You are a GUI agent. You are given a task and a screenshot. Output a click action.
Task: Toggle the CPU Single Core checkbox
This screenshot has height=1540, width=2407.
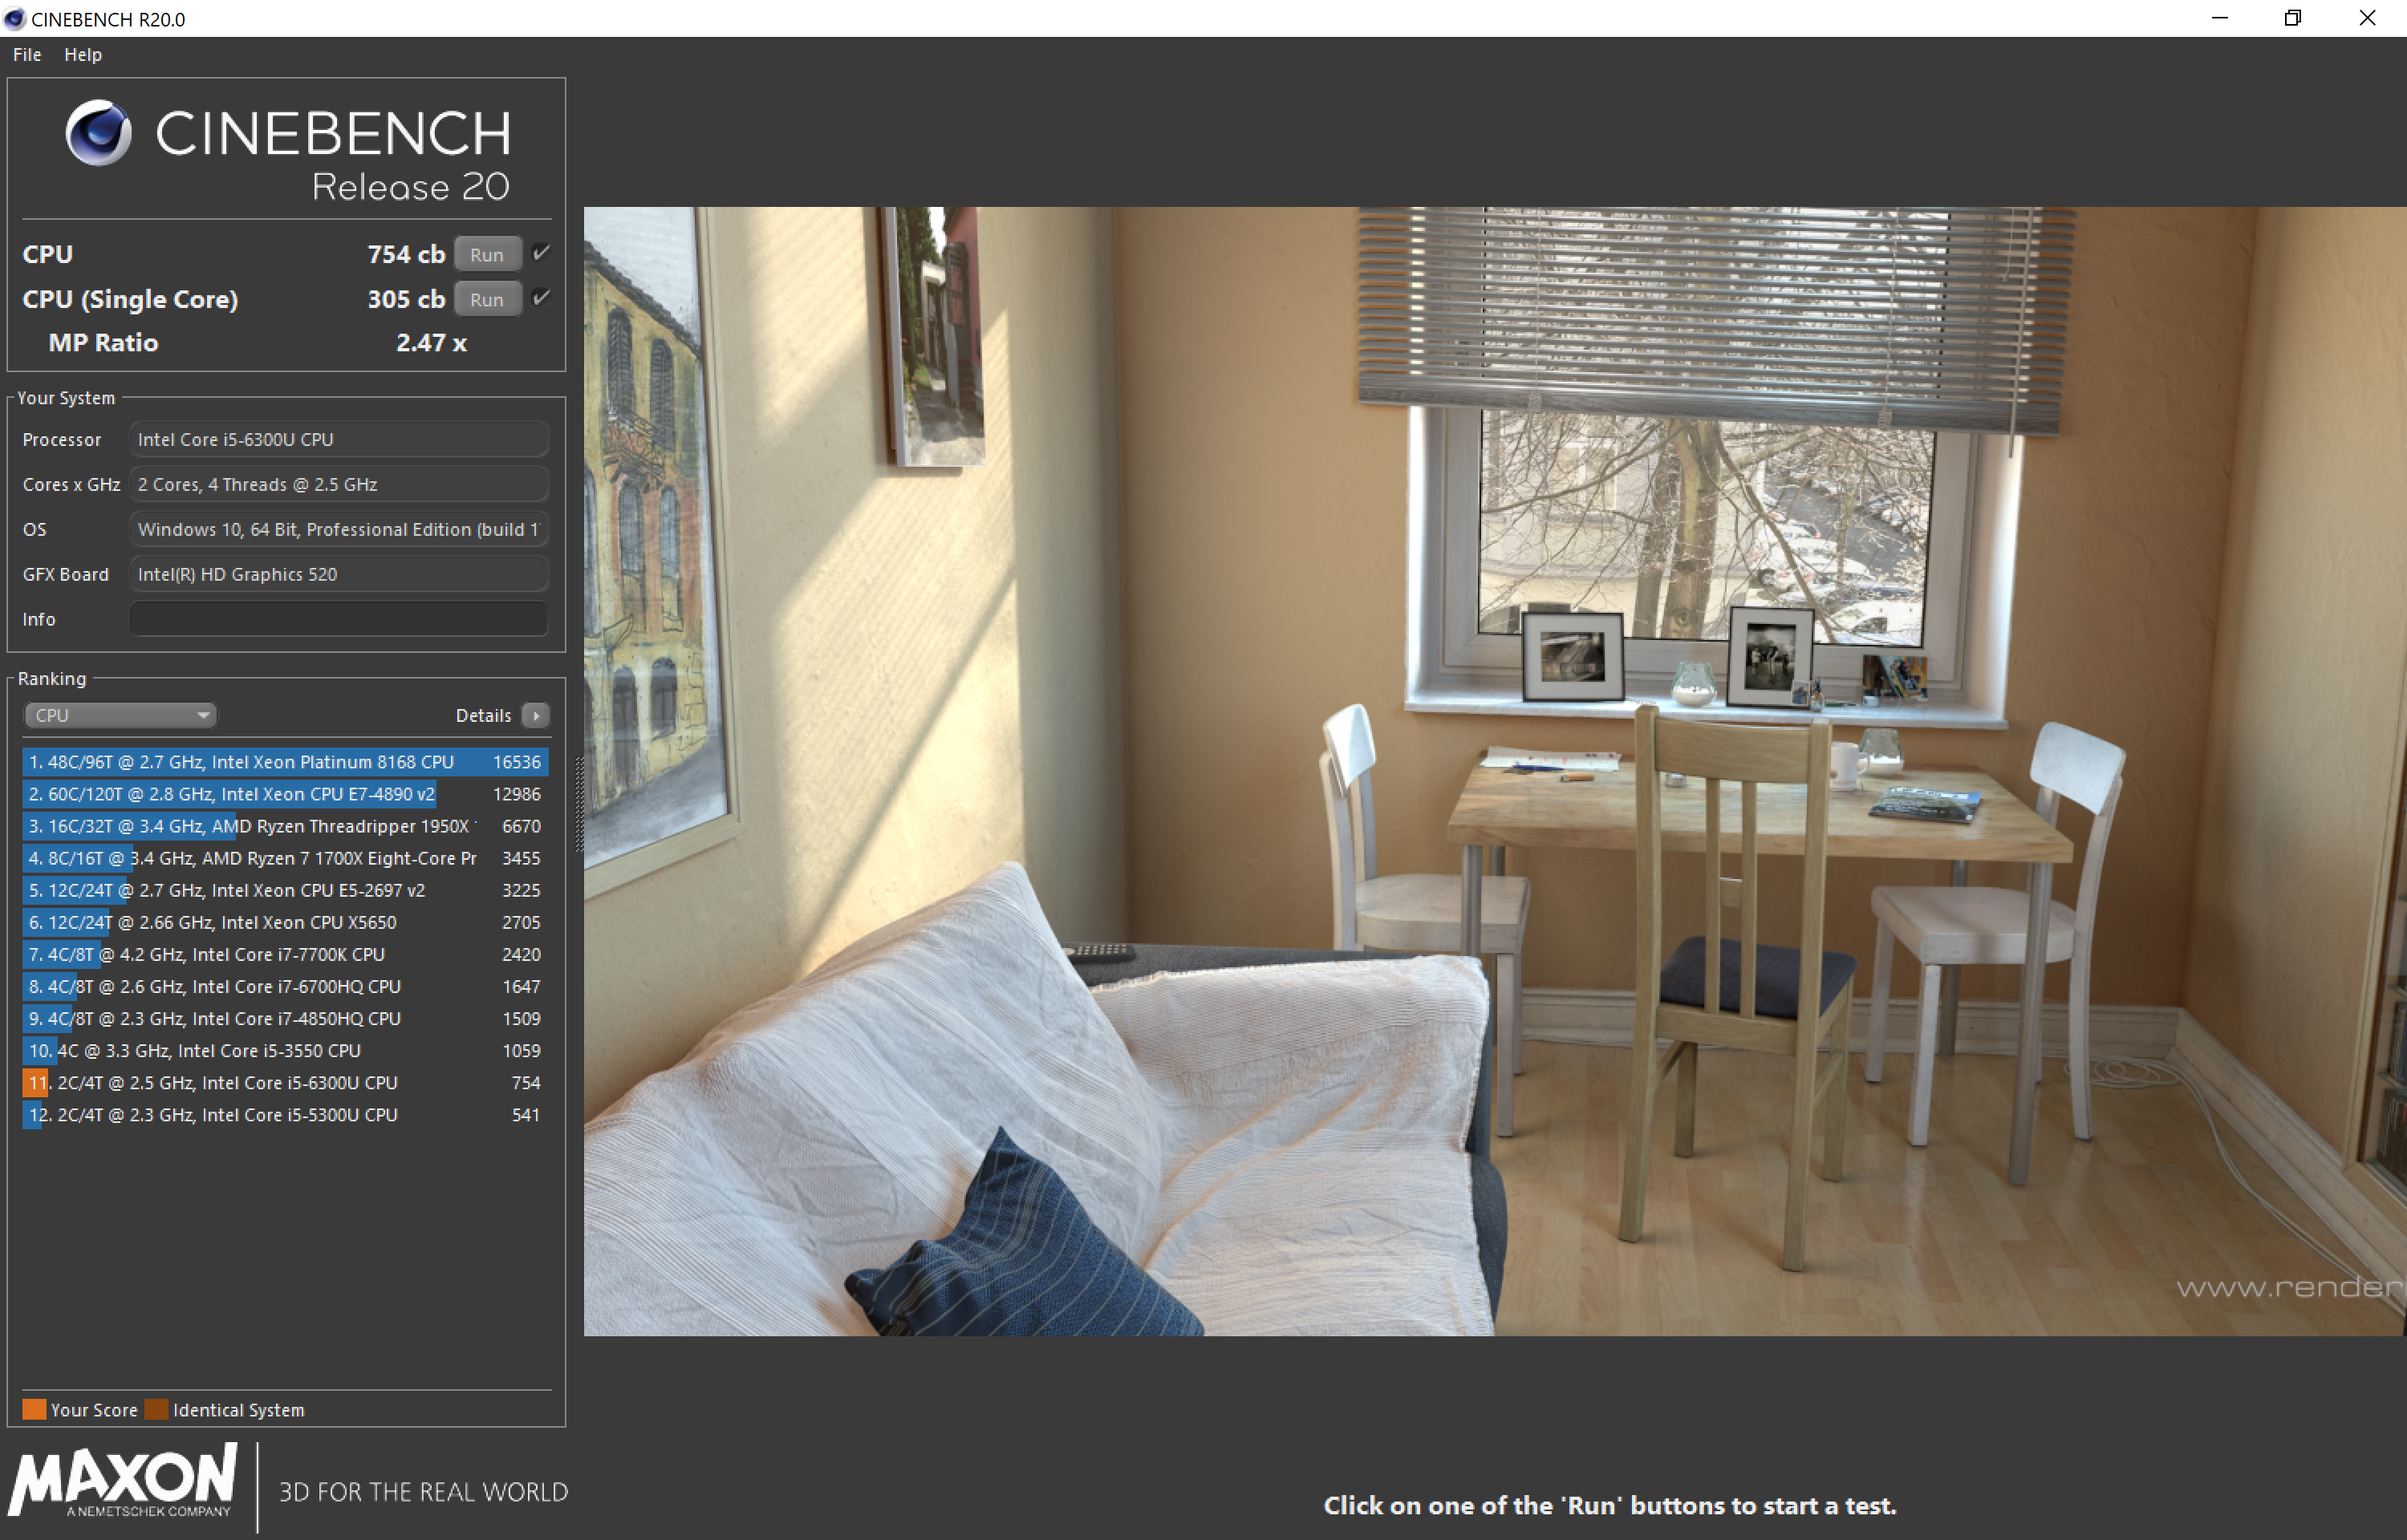click(x=541, y=298)
